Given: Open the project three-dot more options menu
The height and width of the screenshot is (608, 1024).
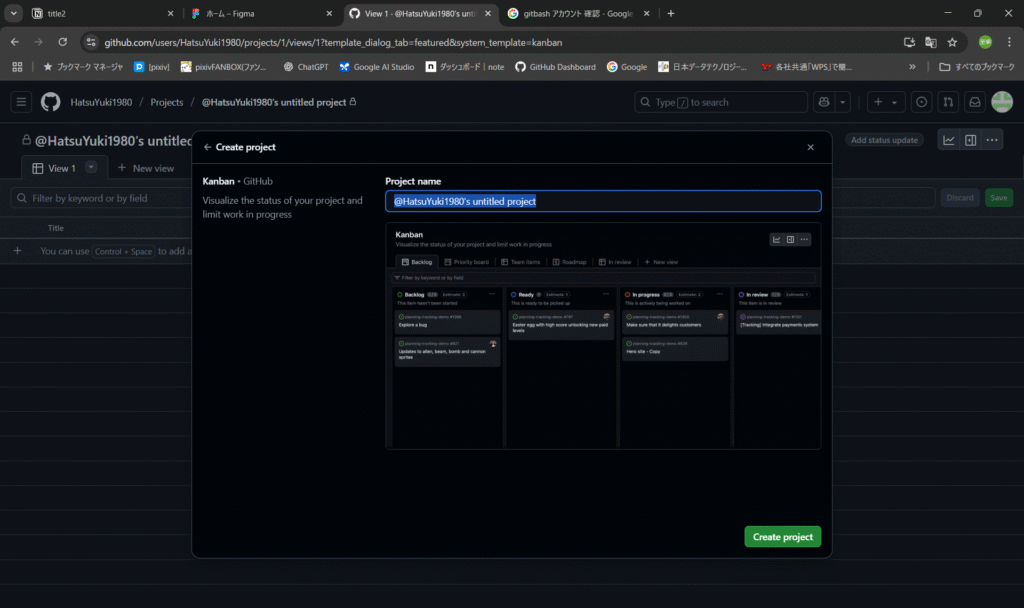Looking at the screenshot, I should pos(992,140).
